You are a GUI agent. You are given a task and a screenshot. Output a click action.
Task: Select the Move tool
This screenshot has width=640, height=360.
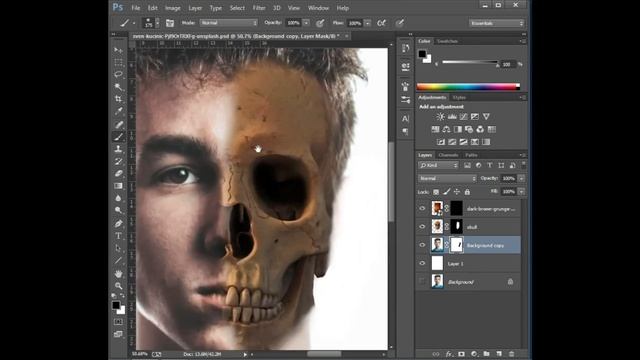point(118,50)
